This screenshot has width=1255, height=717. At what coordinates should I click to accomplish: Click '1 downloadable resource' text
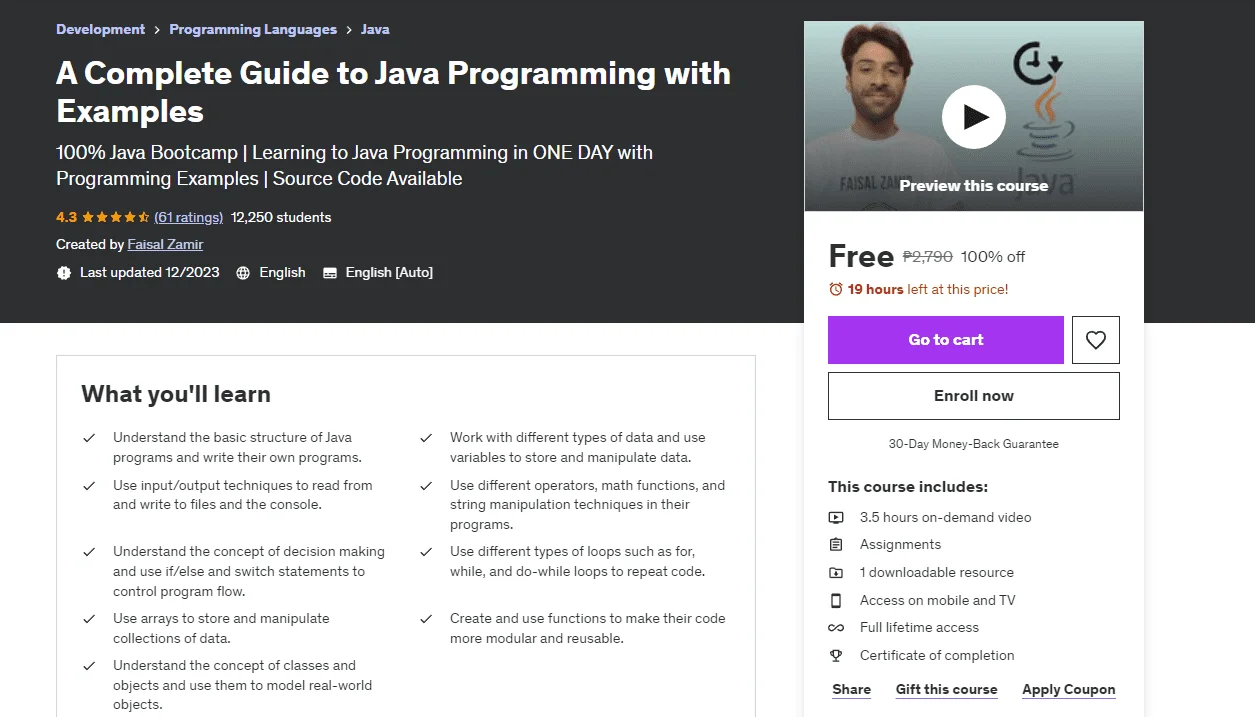click(937, 572)
